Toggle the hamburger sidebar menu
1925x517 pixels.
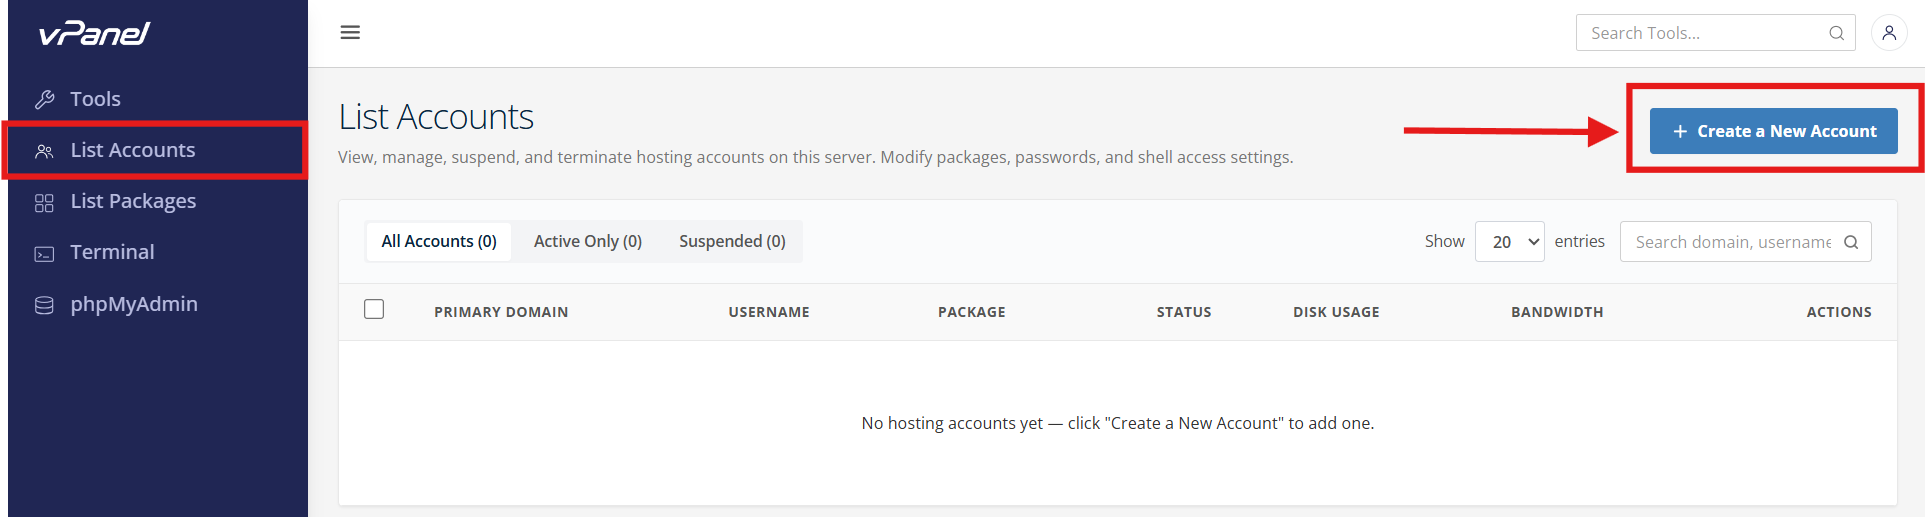(350, 33)
